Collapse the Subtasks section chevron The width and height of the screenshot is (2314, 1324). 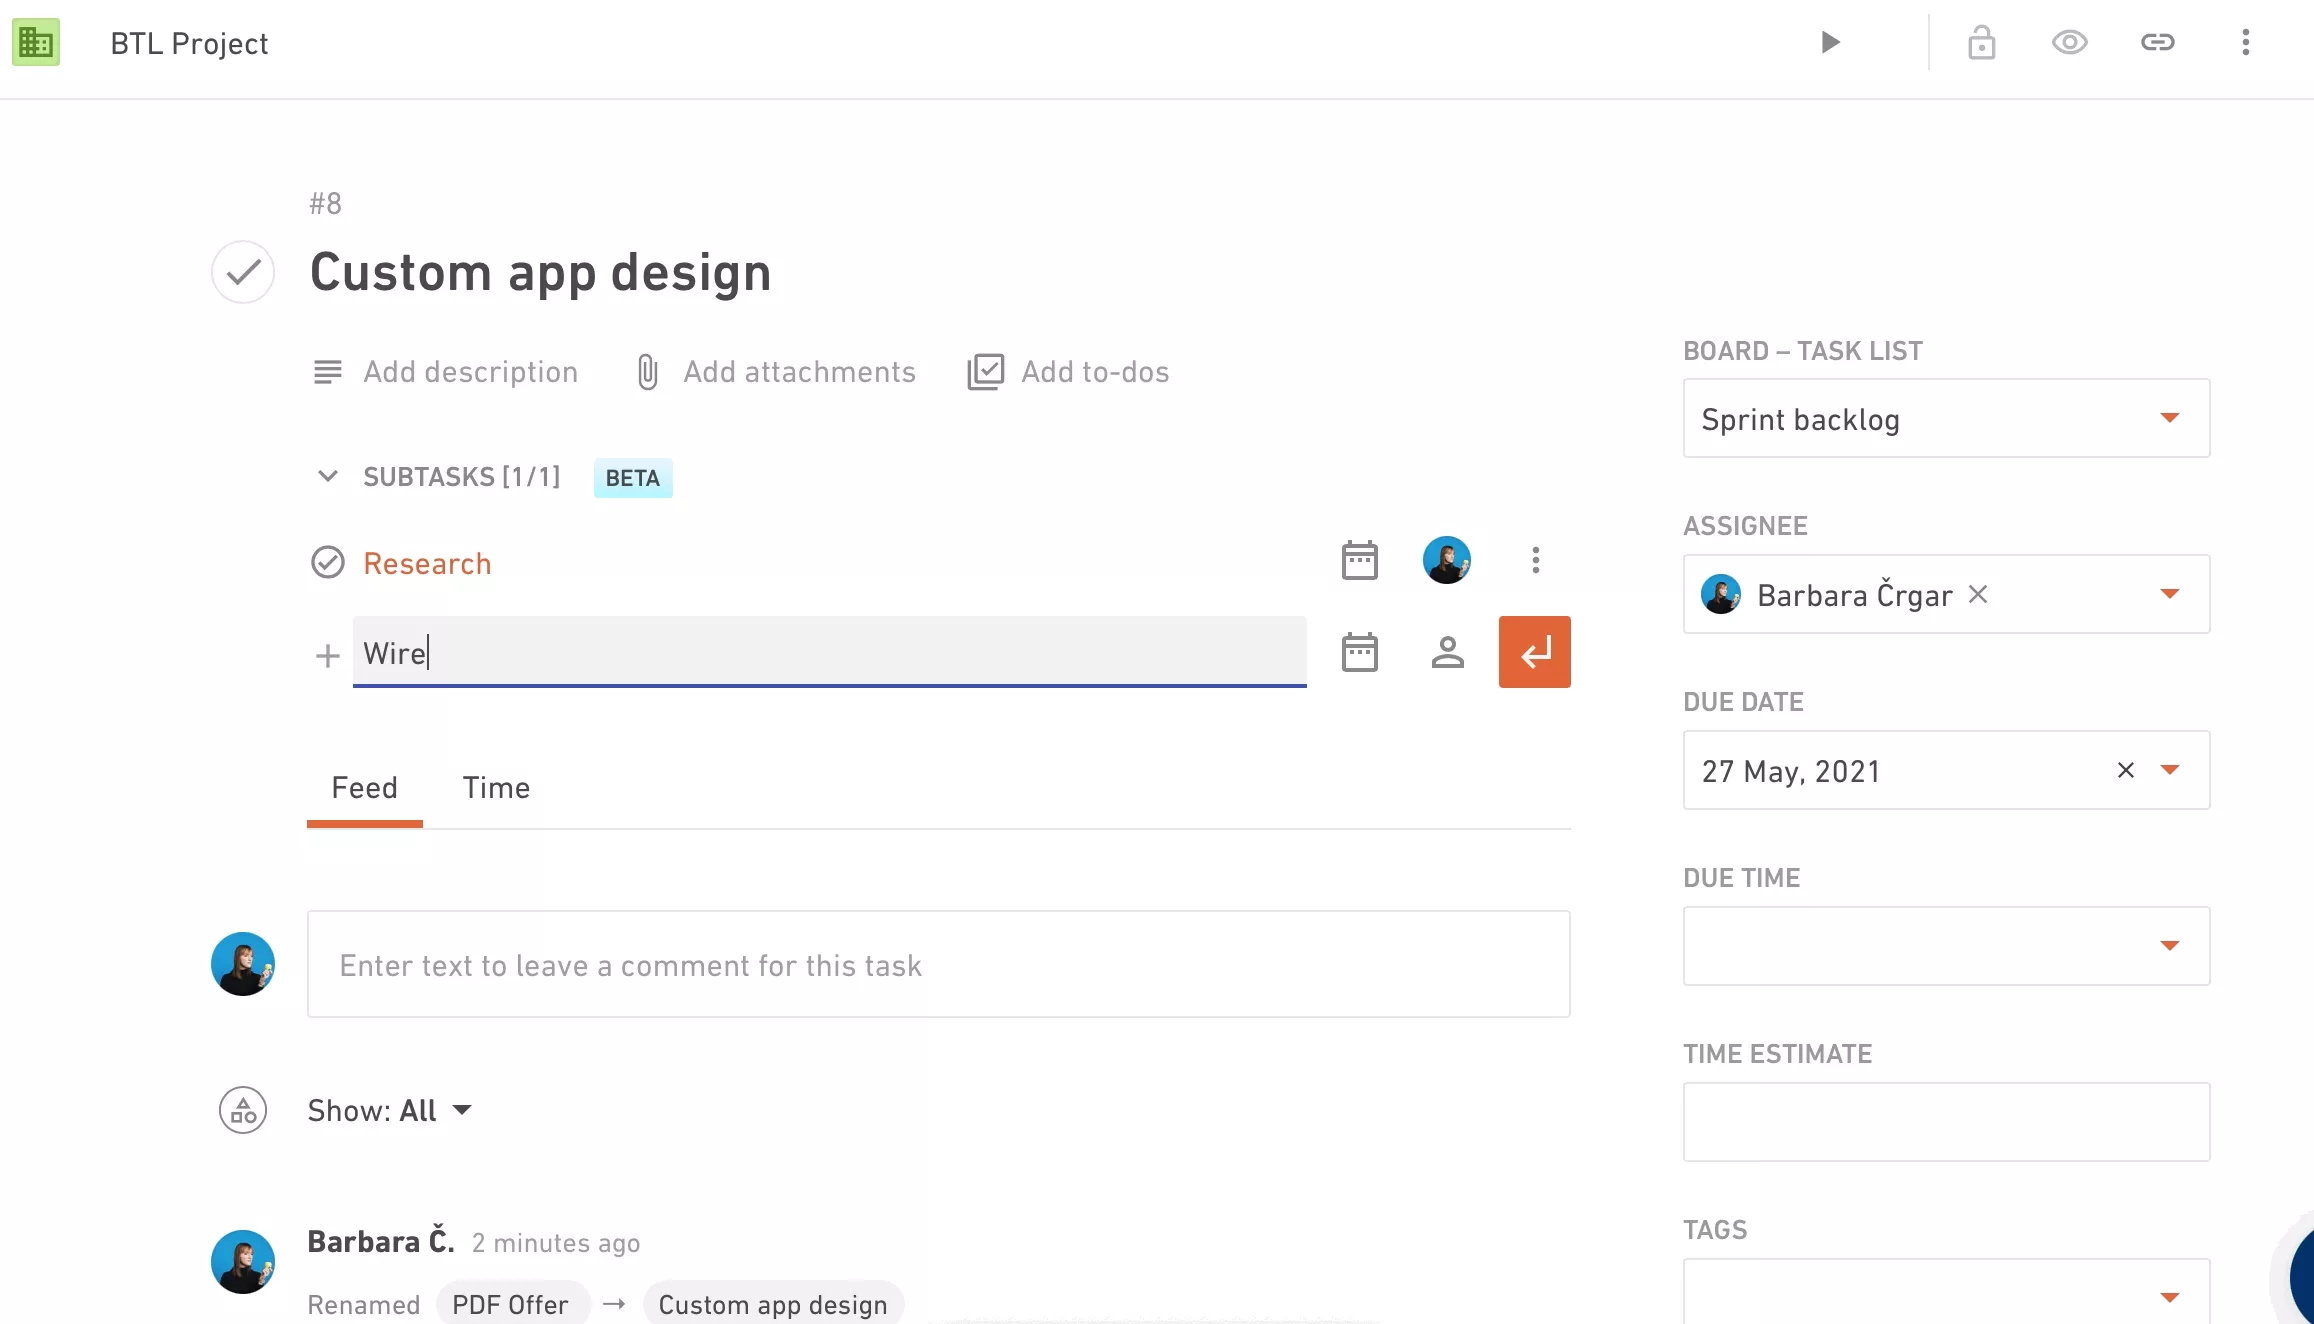pyautogui.click(x=327, y=476)
